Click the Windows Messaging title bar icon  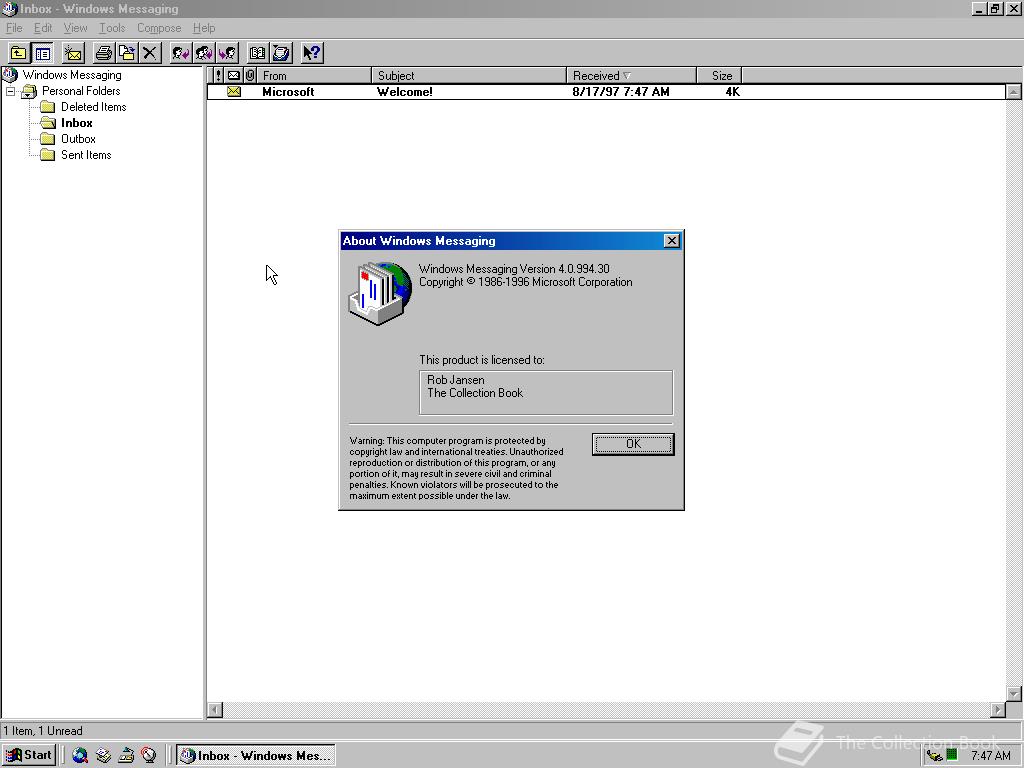click(x=9, y=8)
